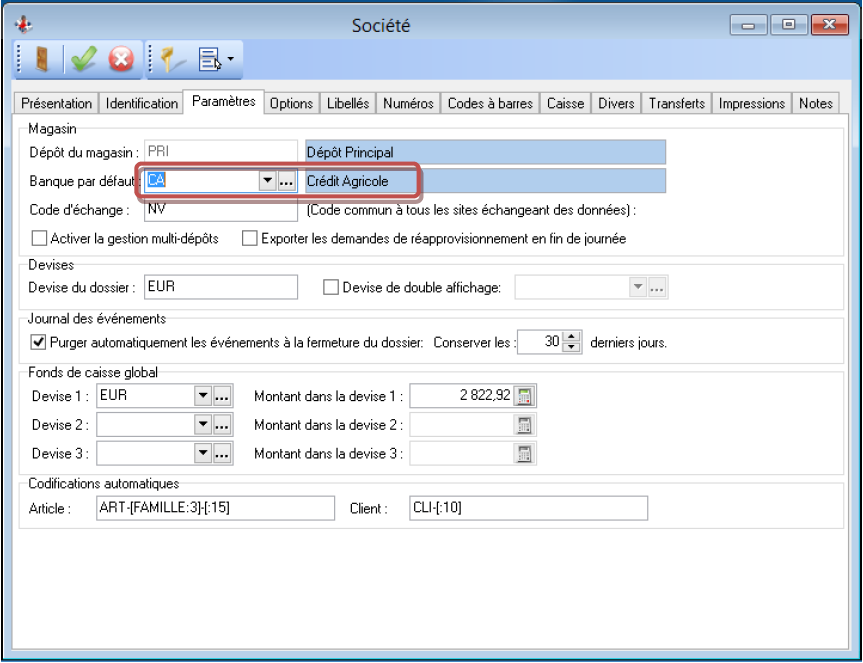The width and height of the screenshot is (863, 663).
Task: Click the Article codification input field
Action: (x=217, y=509)
